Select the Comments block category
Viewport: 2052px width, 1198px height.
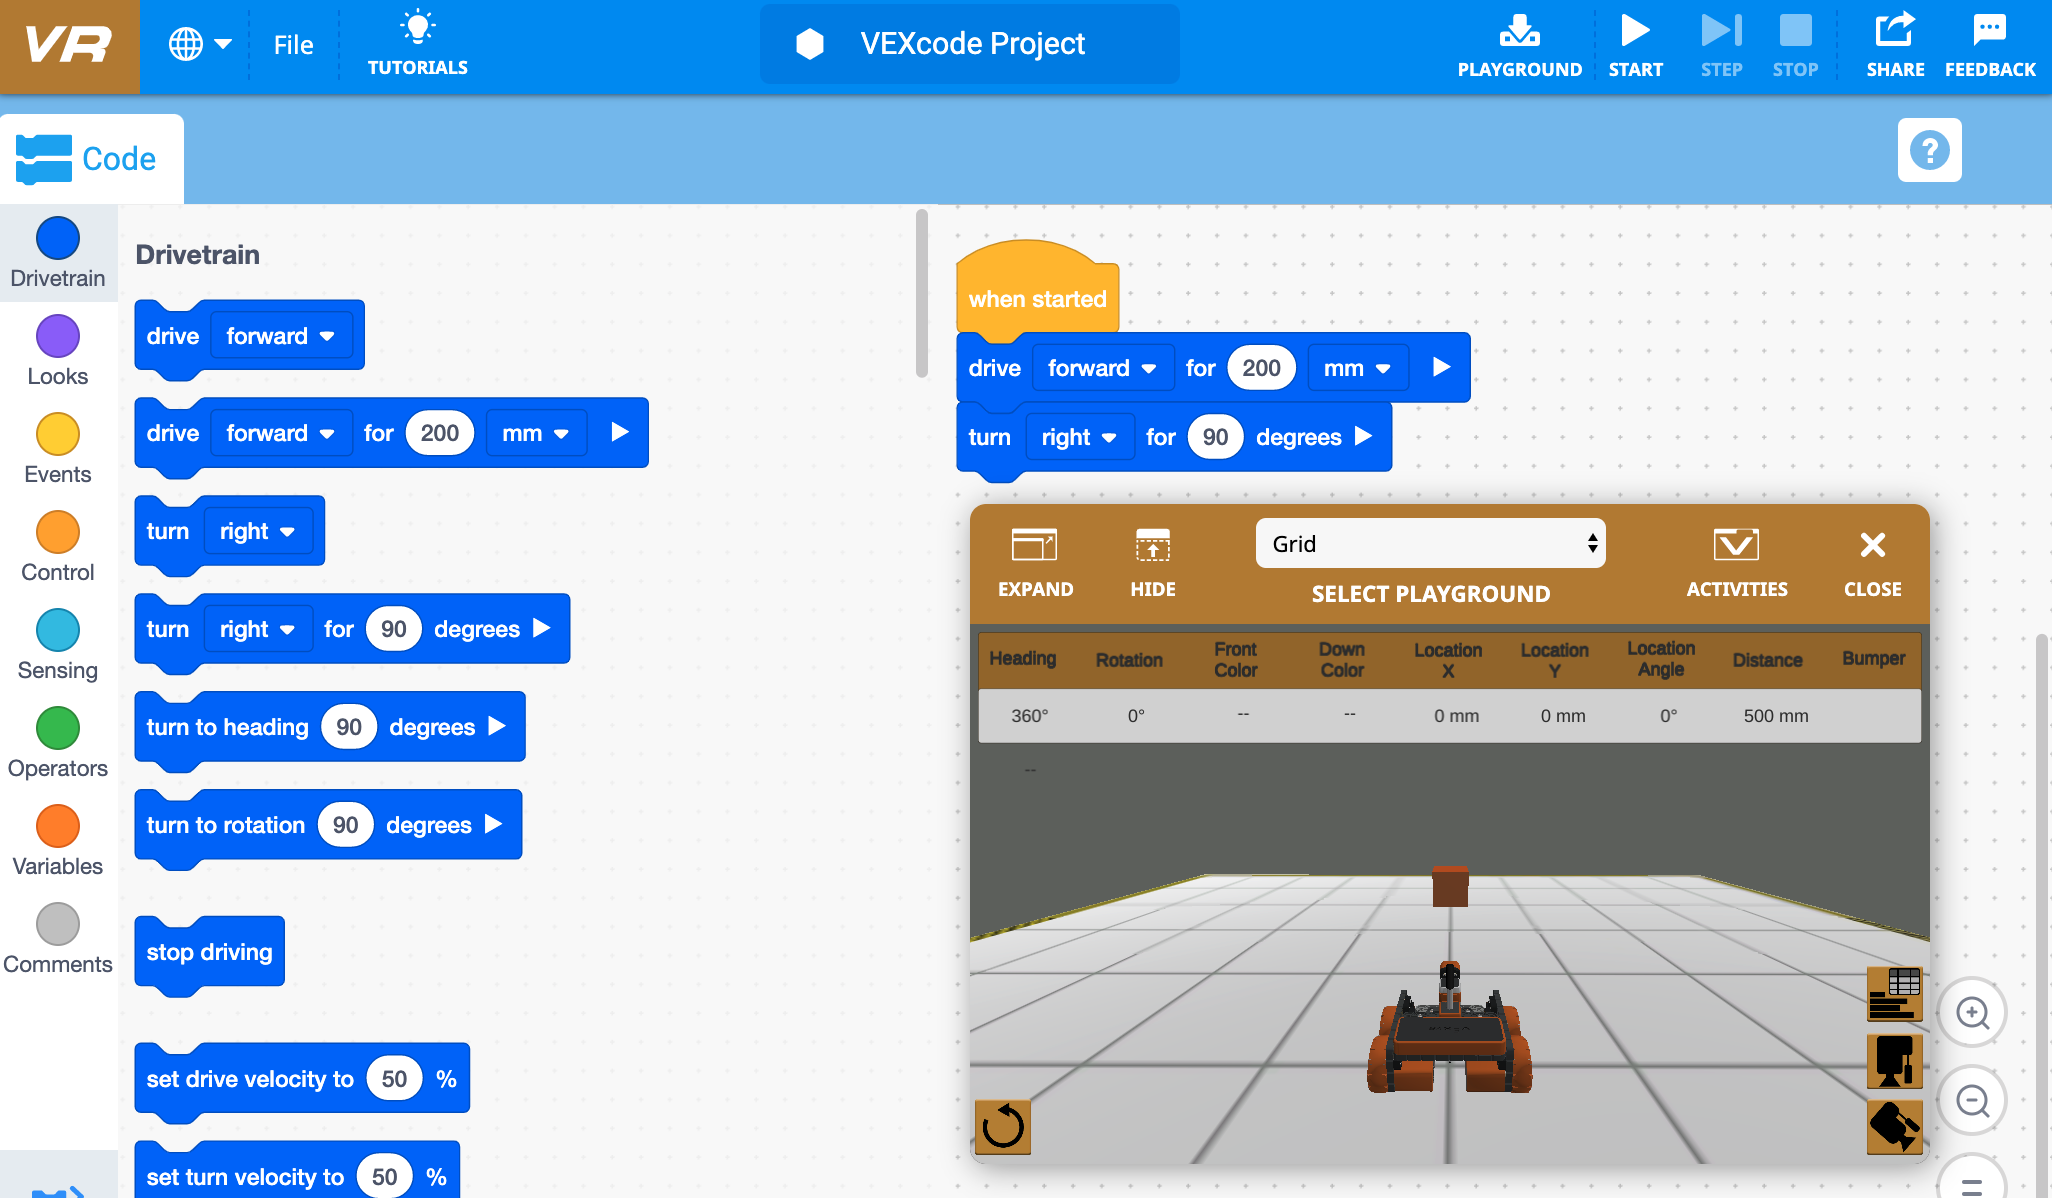pos(57,938)
